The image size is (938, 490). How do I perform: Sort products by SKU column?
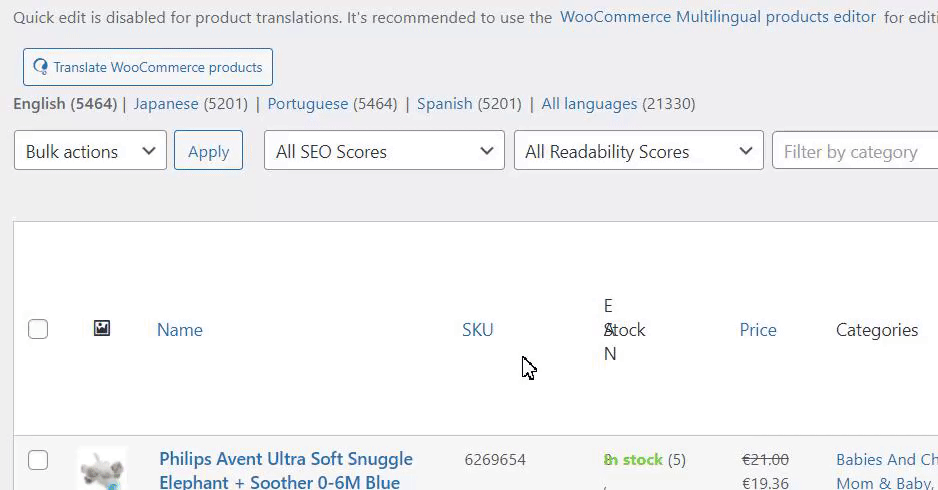click(478, 330)
